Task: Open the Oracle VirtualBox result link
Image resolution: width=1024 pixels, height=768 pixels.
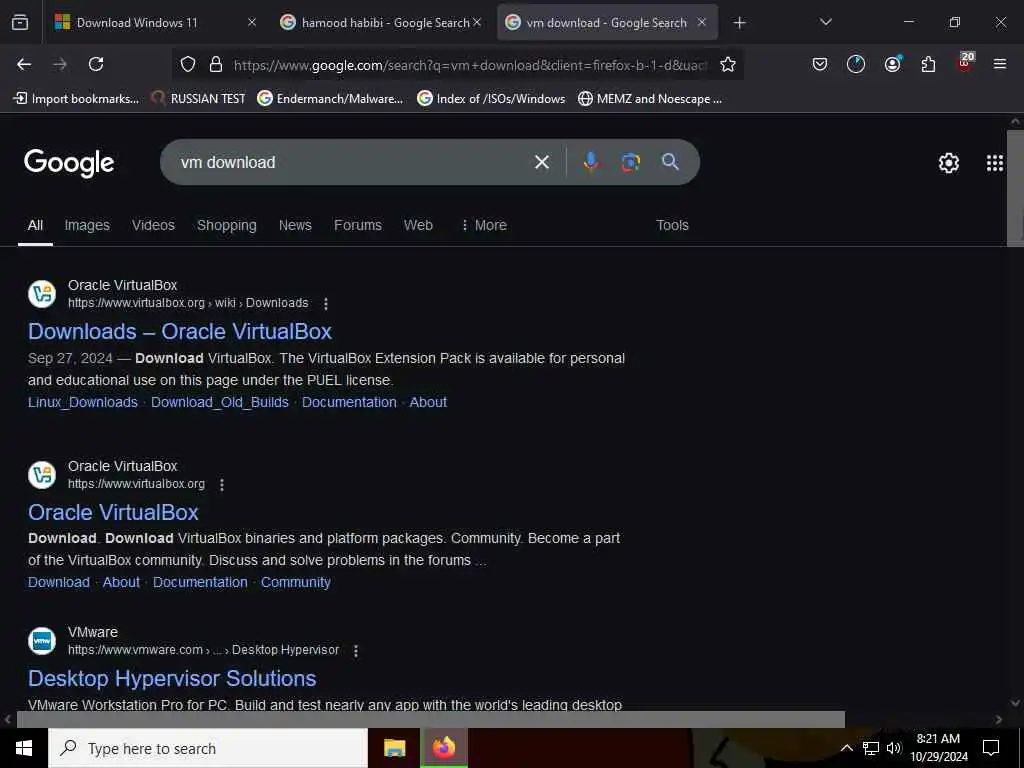Action: (x=113, y=512)
